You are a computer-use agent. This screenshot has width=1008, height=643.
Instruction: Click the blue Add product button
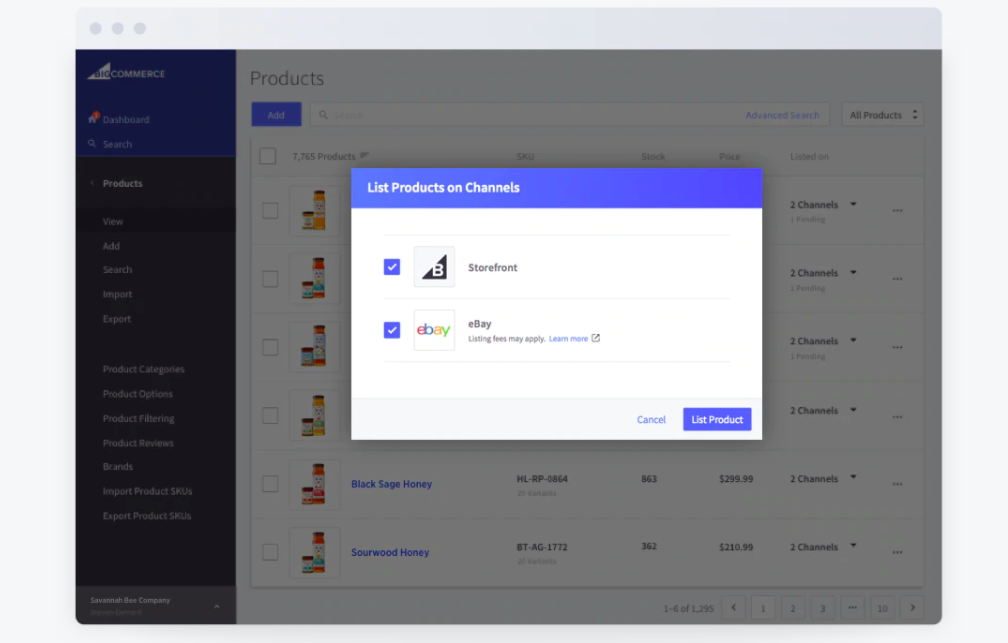click(x=276, y=114)
